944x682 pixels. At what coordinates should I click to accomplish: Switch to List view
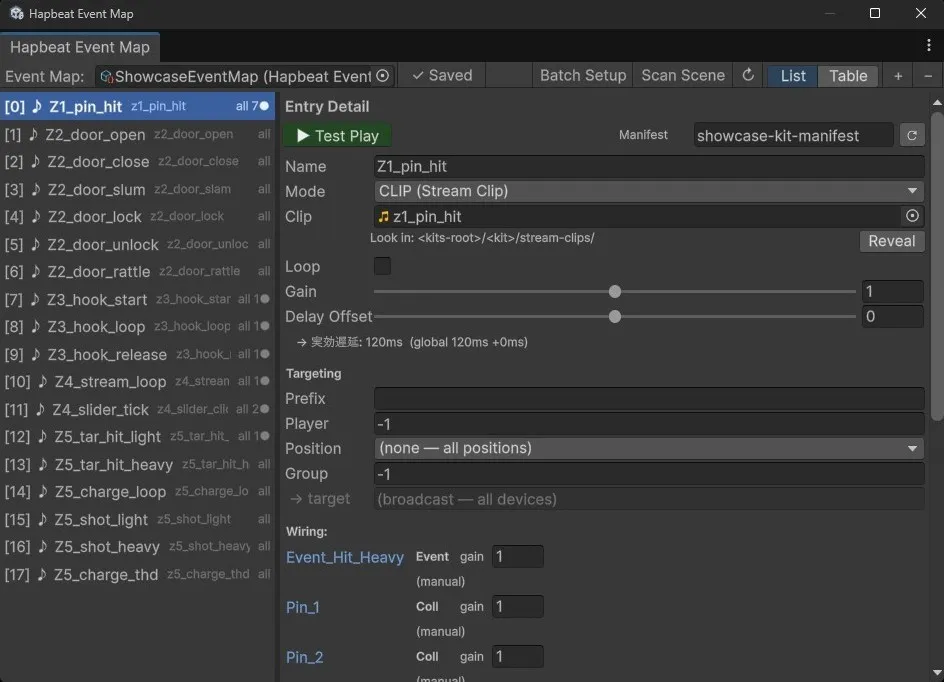point(792,76)
